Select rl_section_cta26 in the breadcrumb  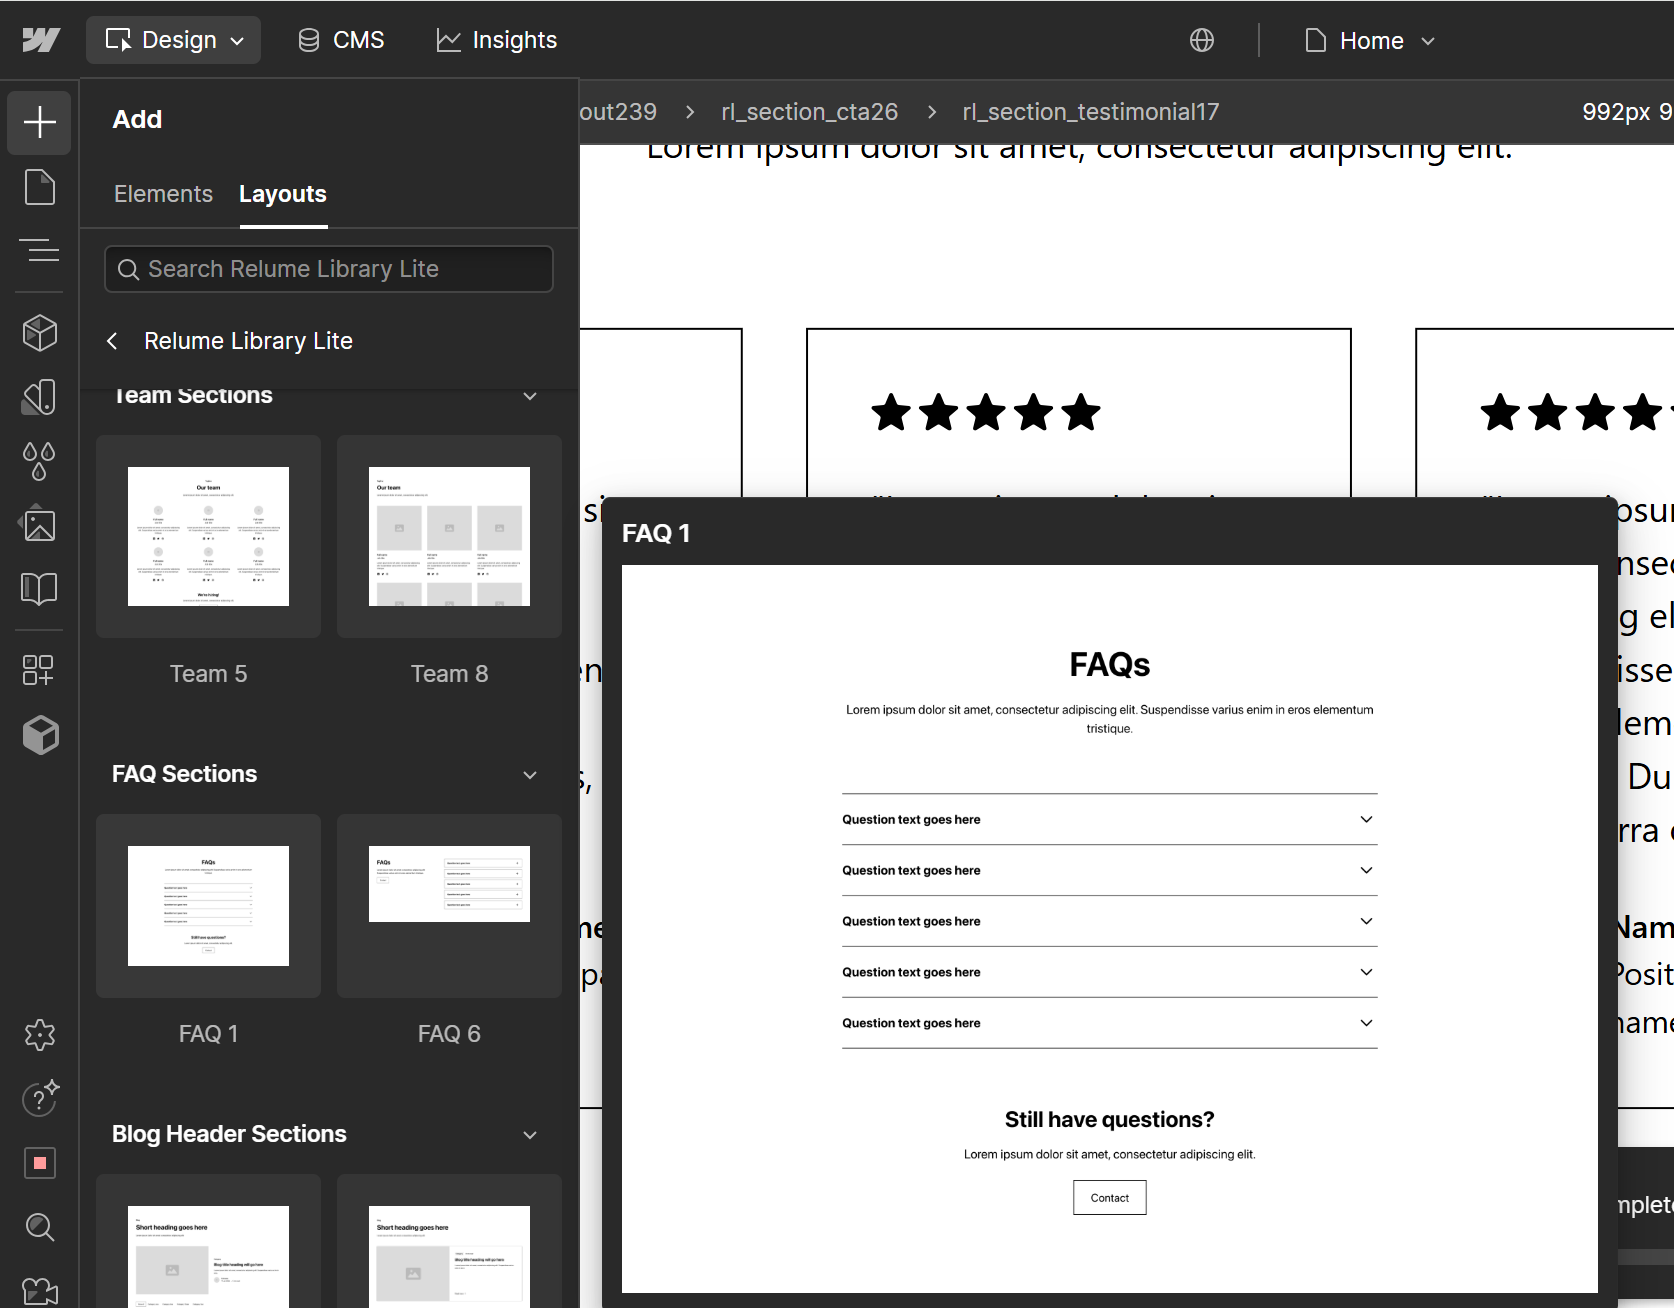pos(809,112)
